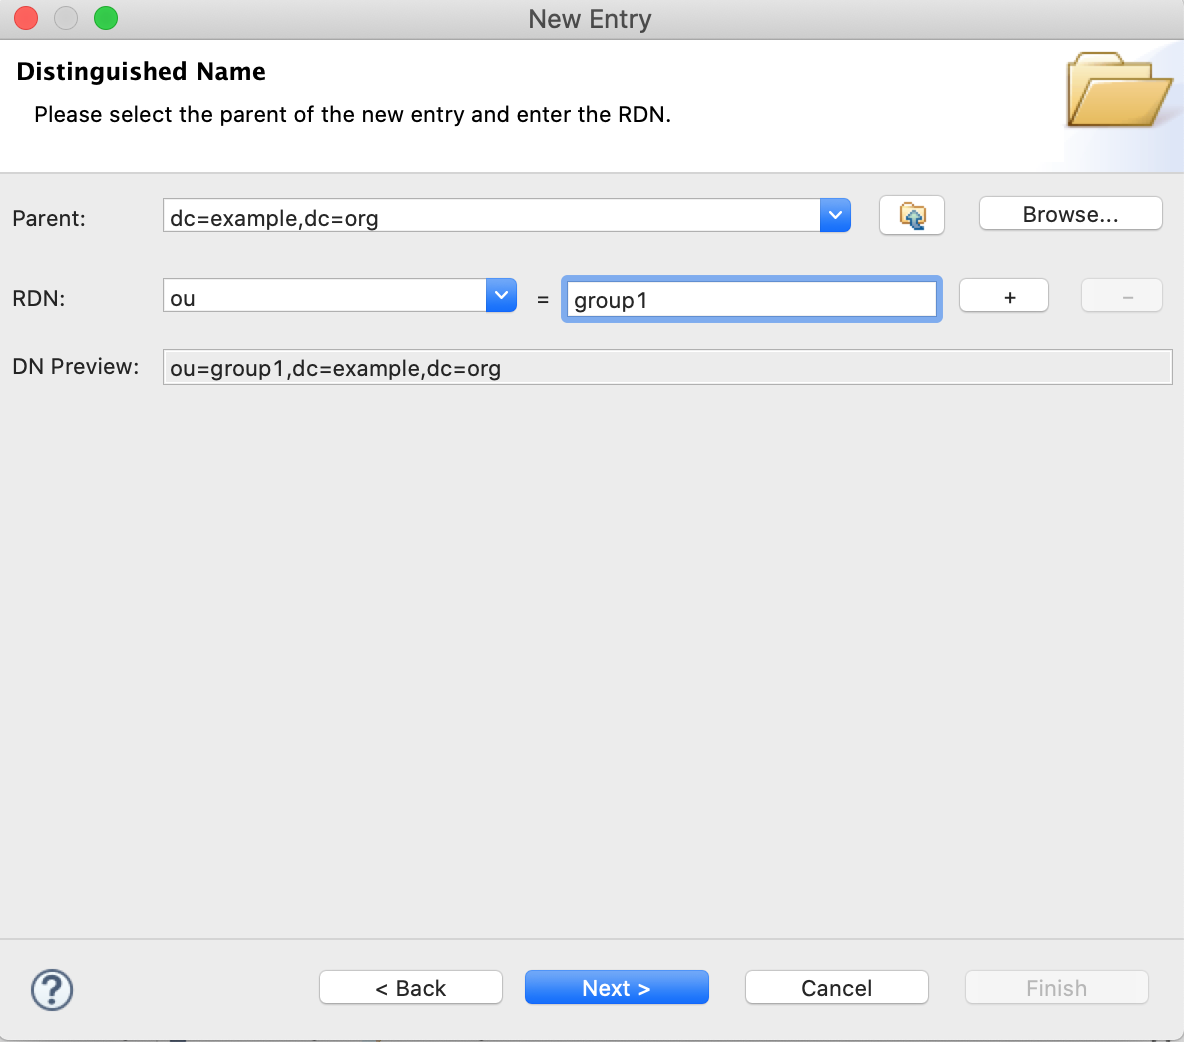Image resolution: width=1184 pixels, height=1042 pixels.
Task: Proceed by clicking Next
Action: (x=616, y=987)
